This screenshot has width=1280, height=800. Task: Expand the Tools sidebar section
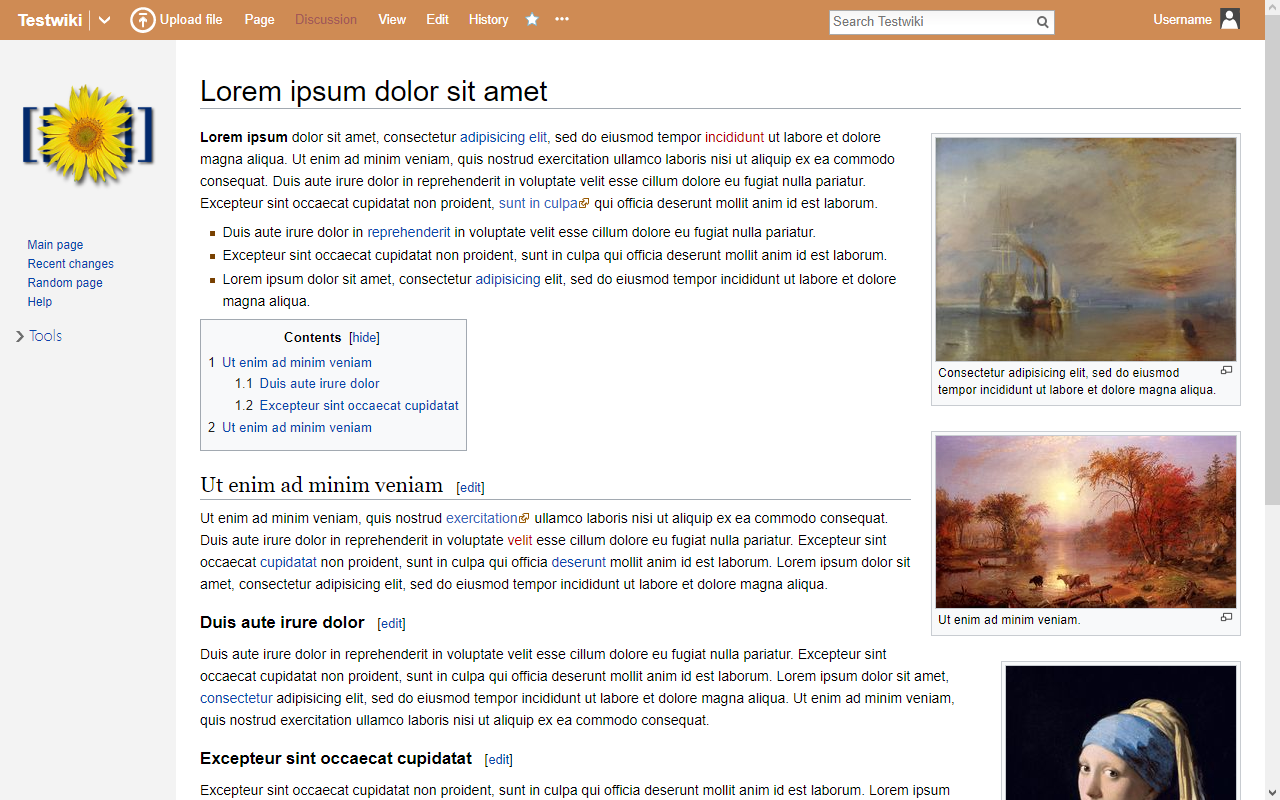point(40,336)
